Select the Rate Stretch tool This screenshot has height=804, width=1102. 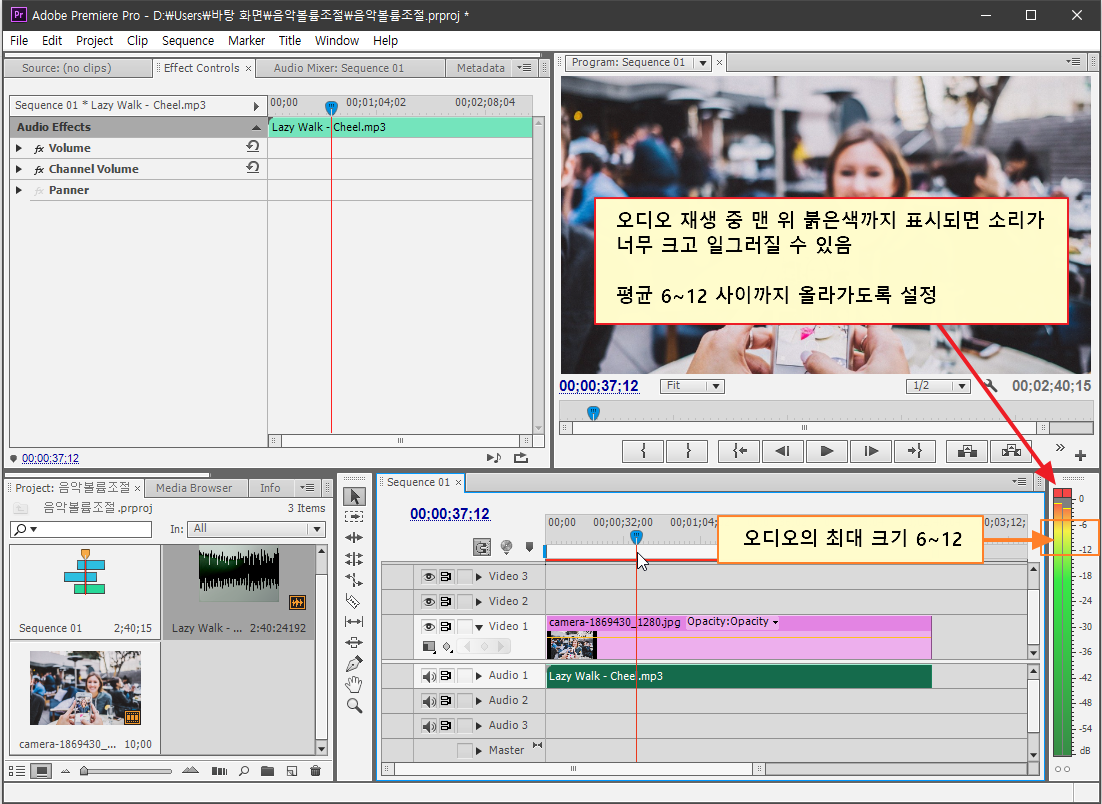pyautogui.click(x=354, y=580)
